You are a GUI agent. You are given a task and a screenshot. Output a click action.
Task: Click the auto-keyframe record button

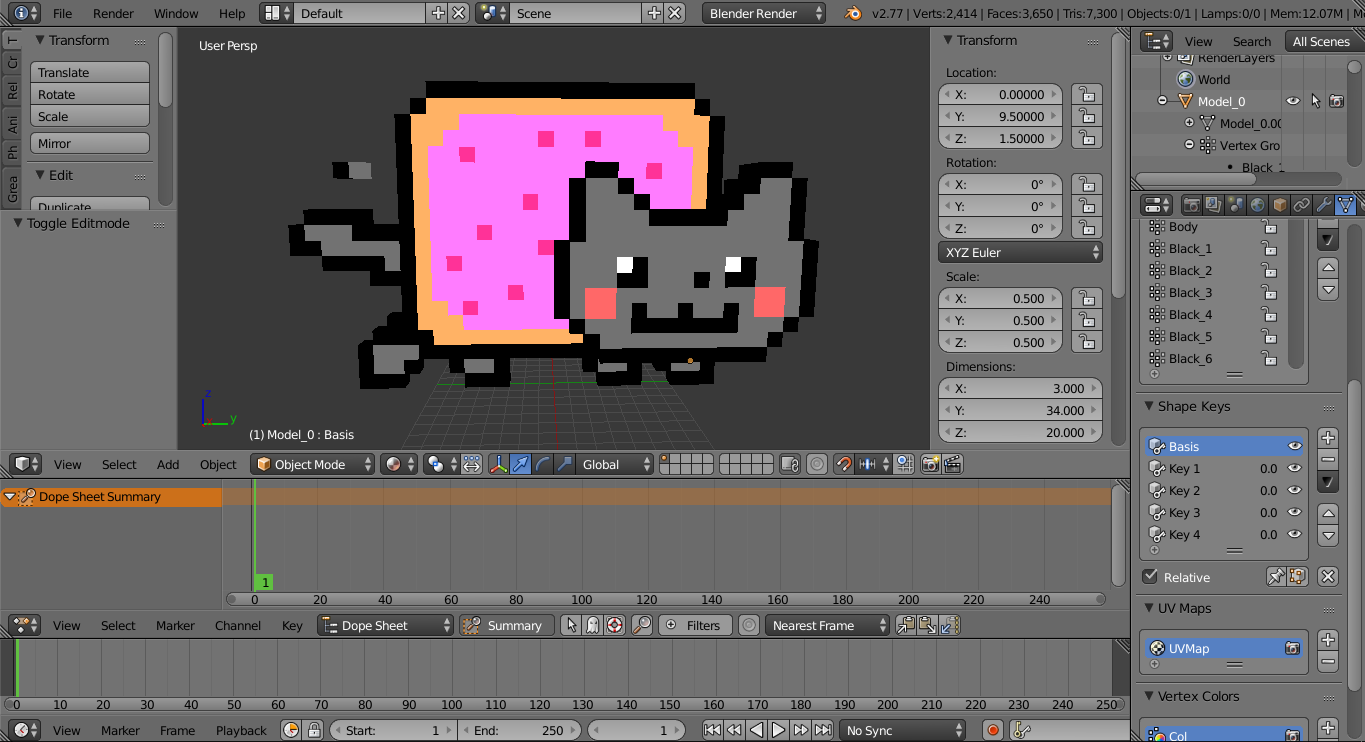992,730
